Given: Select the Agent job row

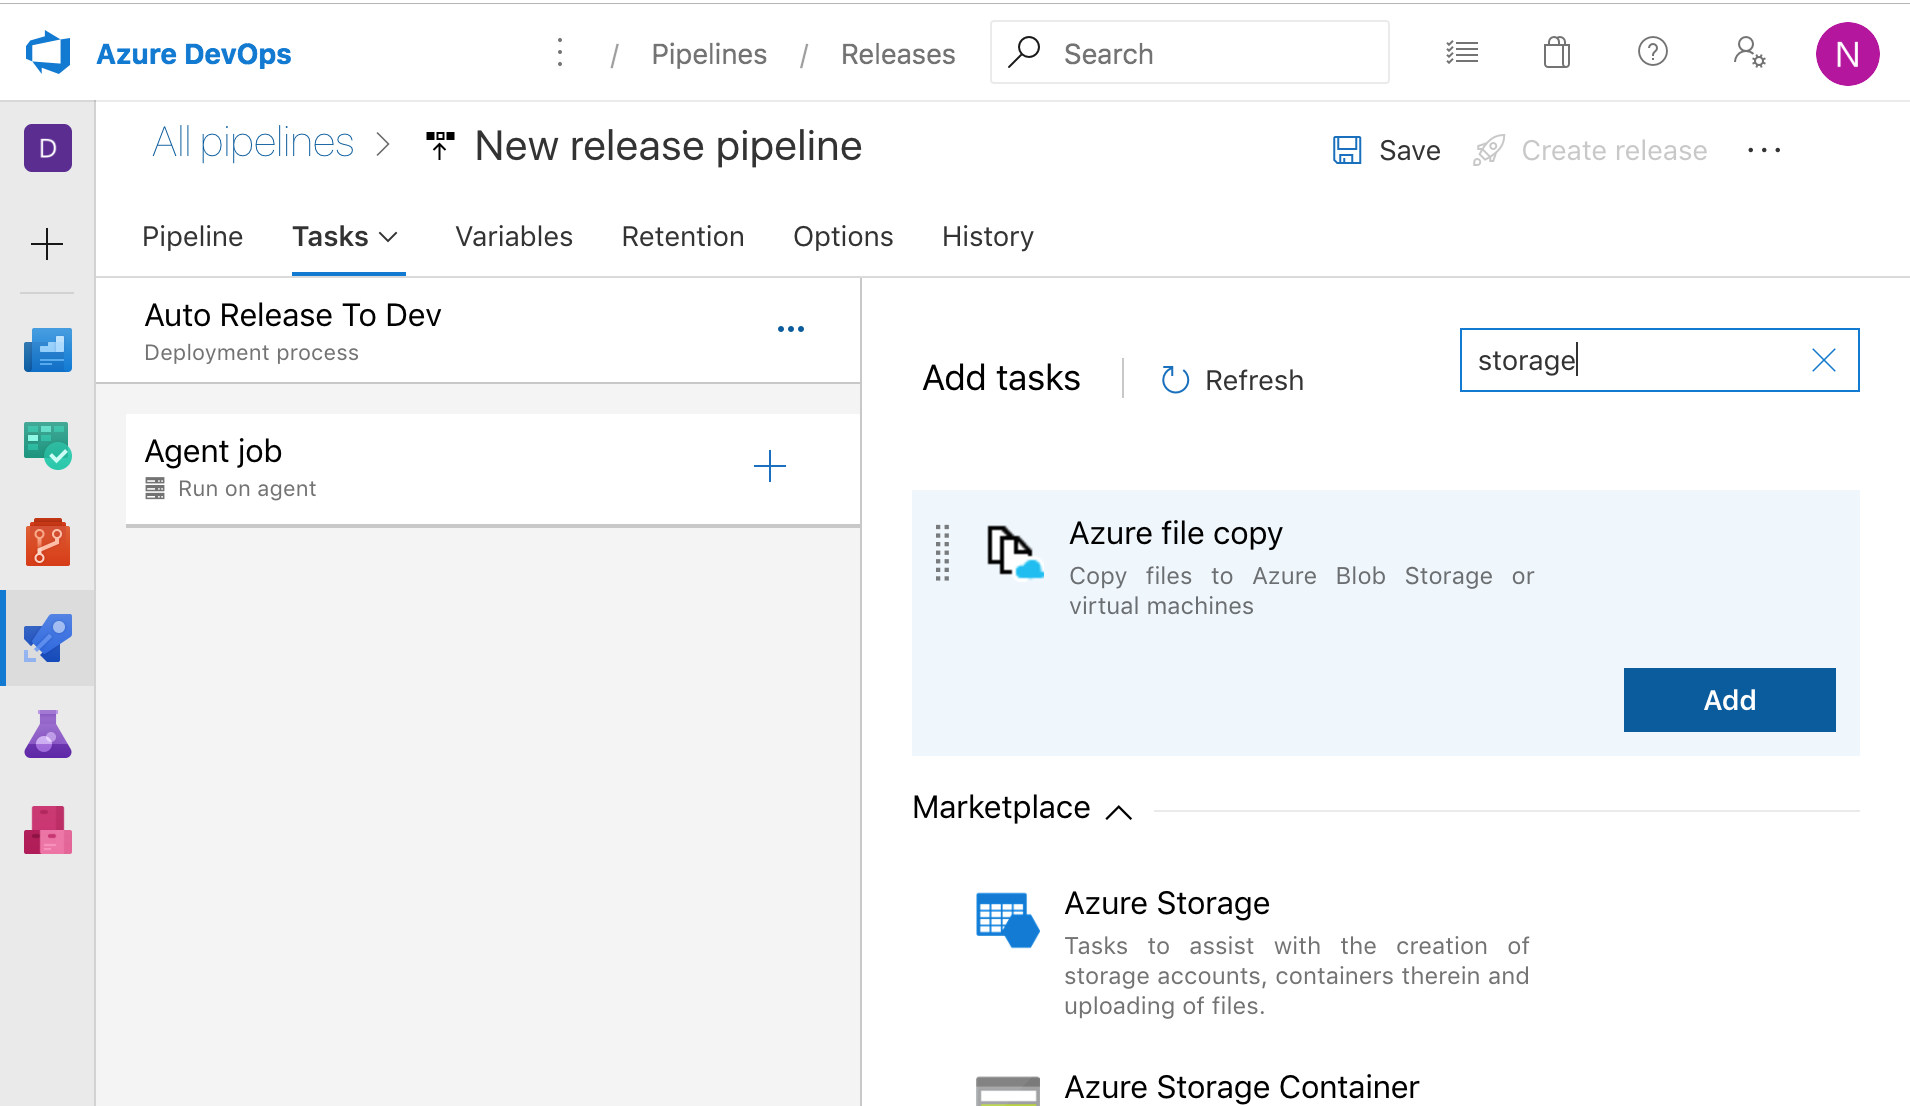Looking at the screenshot, I should (493, 469).
